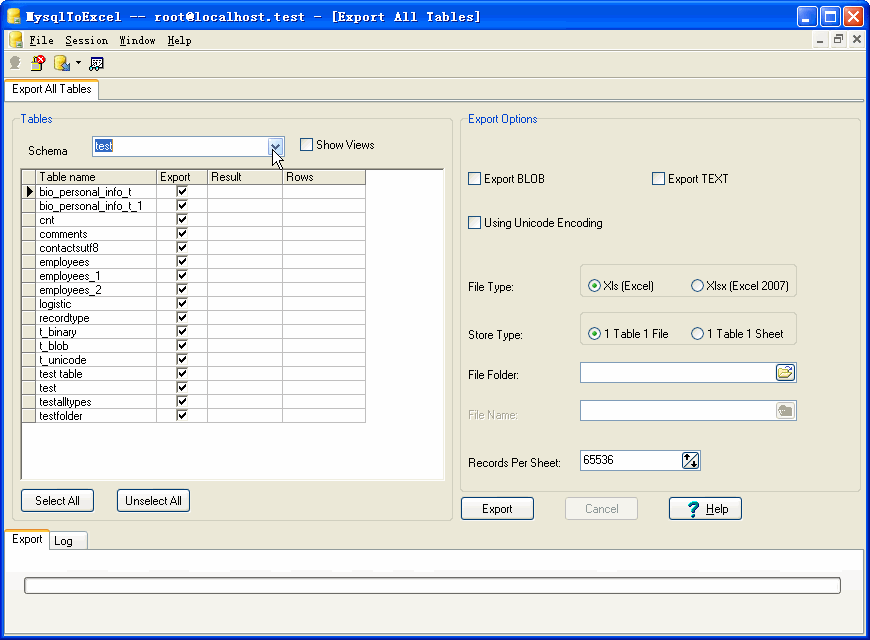Image resolution: width=870 pixels, height=640 pixels.
Task: Click the export progress bar
Action: (432, 586)
